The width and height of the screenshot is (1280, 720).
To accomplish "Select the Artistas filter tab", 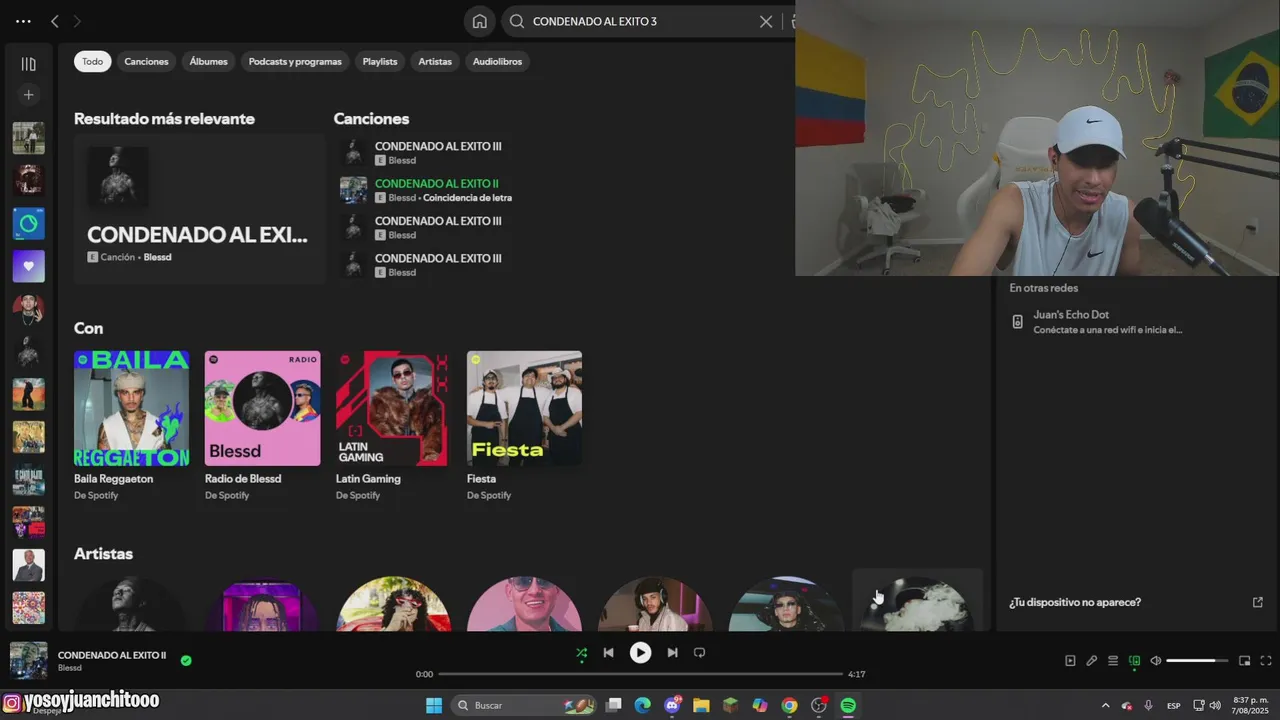I will [x=435, y=61].
